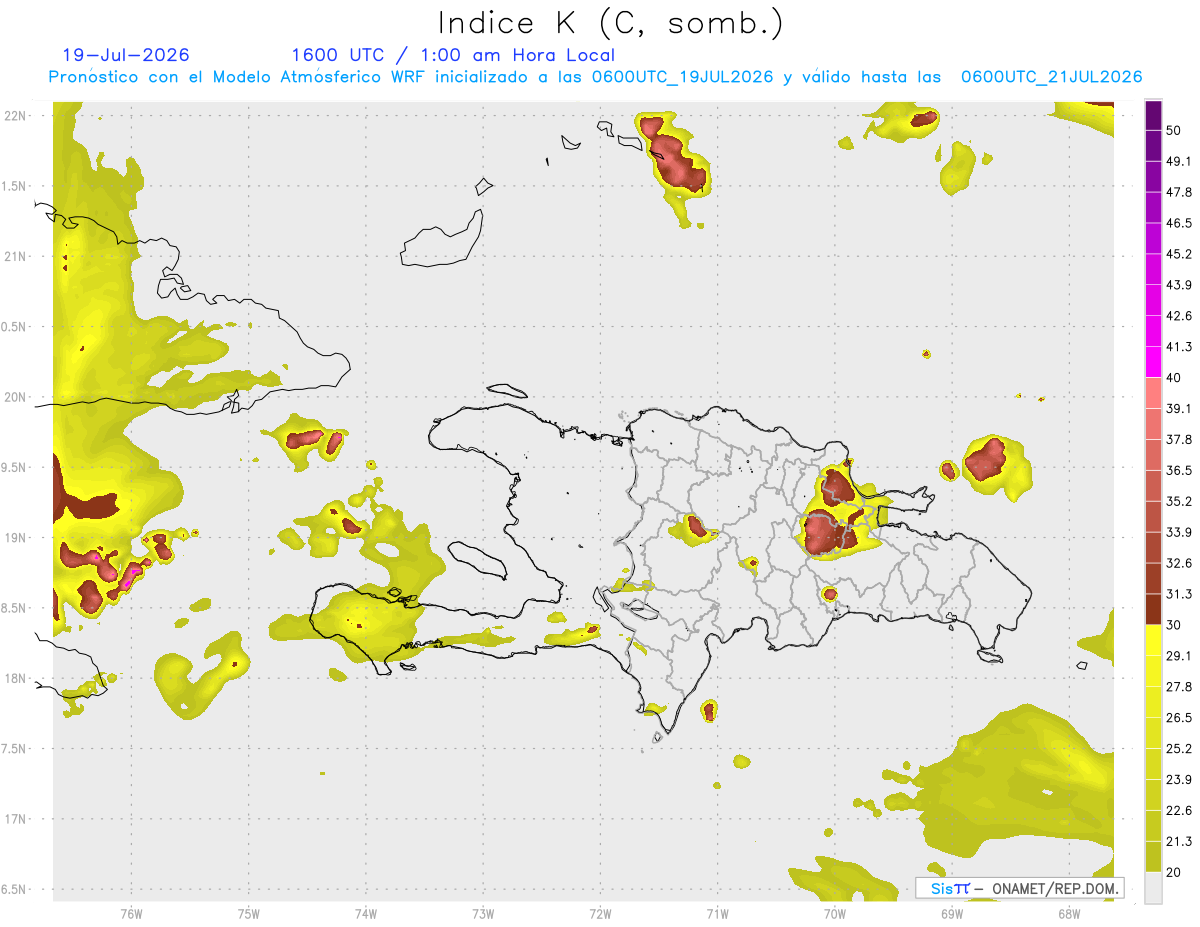This screenshot has width=1200, height=927.
Task: Click the "45.2" color scale value
Action: tap(1180, 254)
